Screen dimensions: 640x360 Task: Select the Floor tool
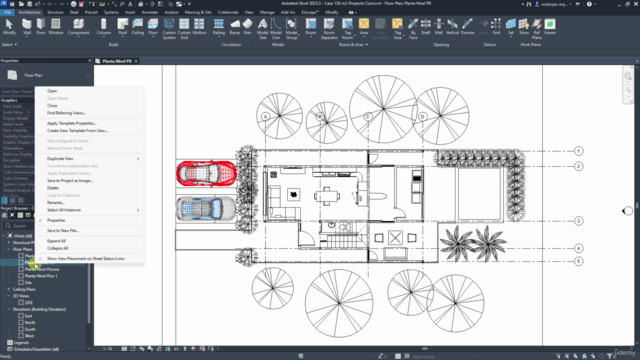tap(153, 27)
